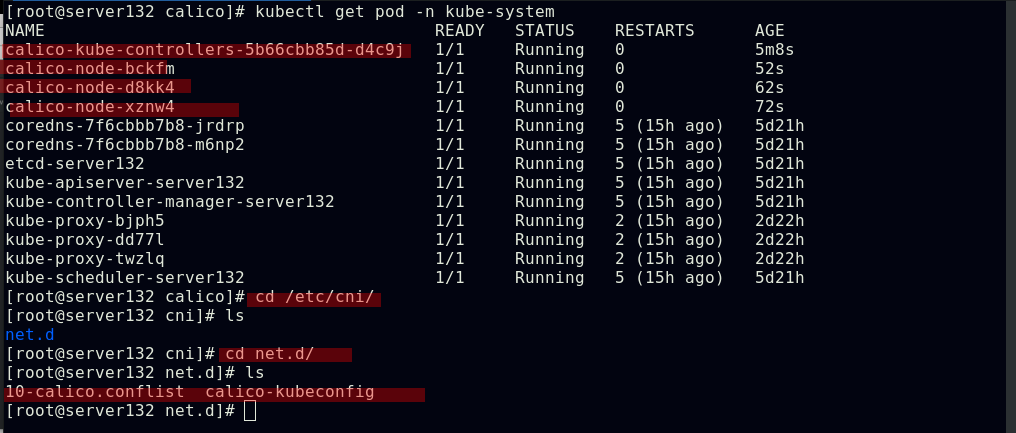The image size is (1016, 433).
Task: Select the calico-node-bckfm pod entry
Action: click(90, 68)
